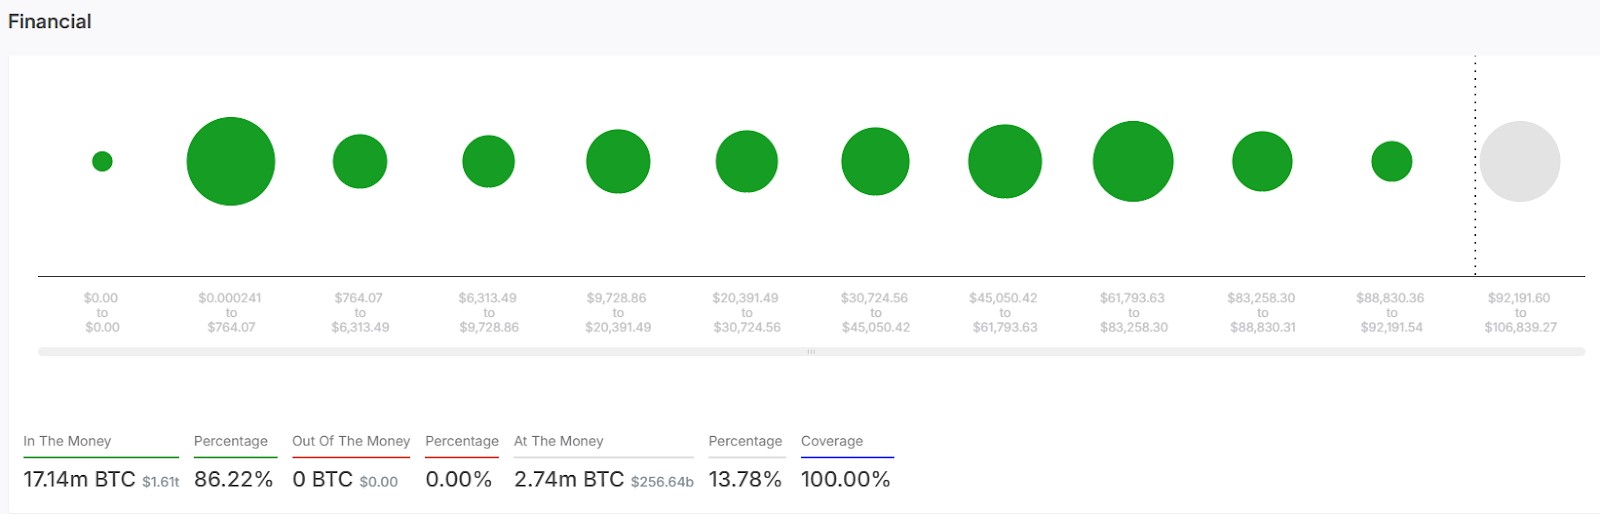Image resolution: width=1600 pixels, height=514 pixels.
Task: Click the $0.00 to $0.00 range label
Action: pos(102,312)
